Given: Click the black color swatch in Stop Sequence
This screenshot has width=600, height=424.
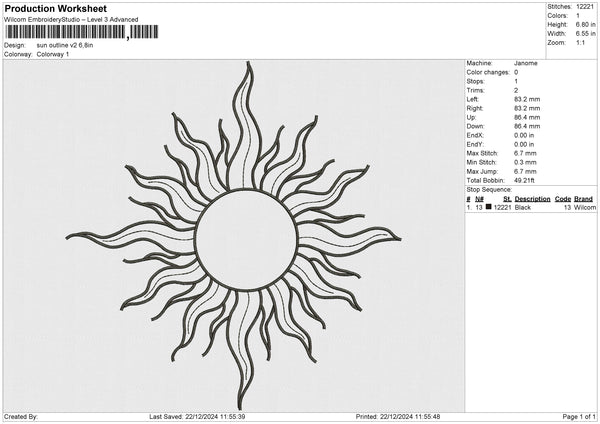Looking at the screenshot, I should [x=489, y=207].
